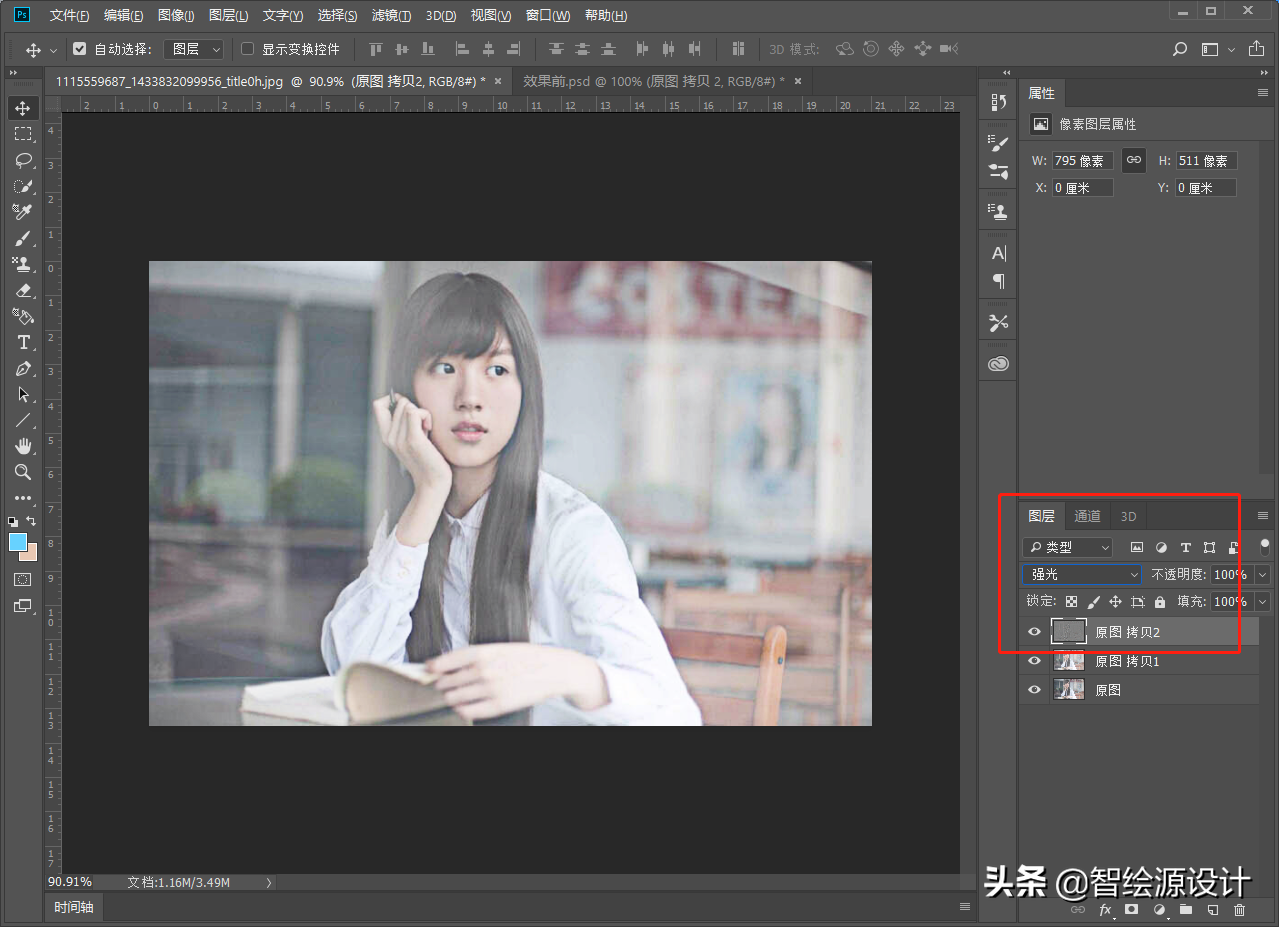Click the blue foreground color swatch

tap(18, 542)
